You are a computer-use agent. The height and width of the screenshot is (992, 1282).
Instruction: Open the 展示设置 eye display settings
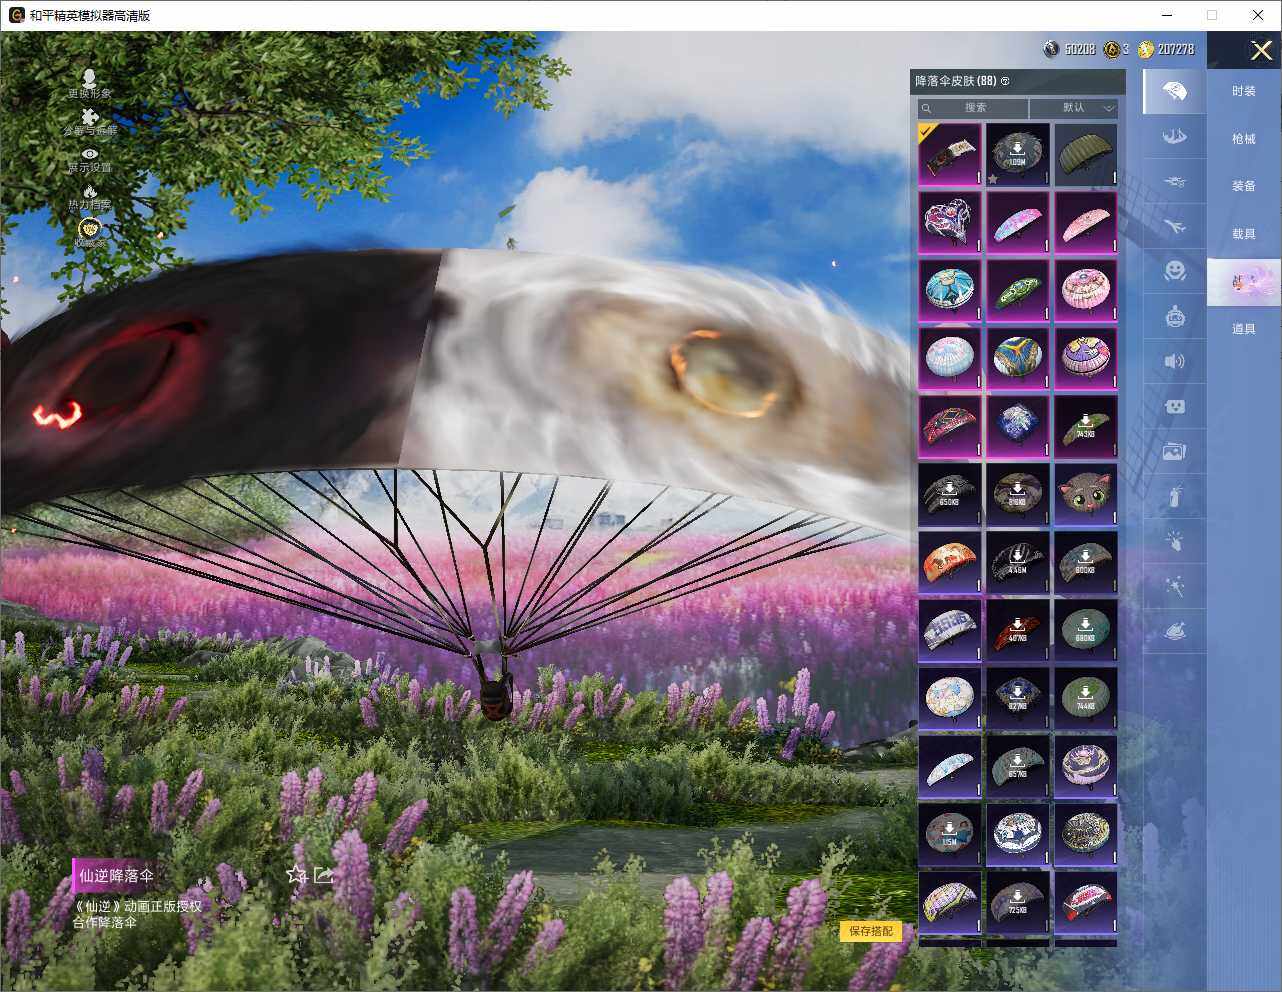(x=90, y=159)
